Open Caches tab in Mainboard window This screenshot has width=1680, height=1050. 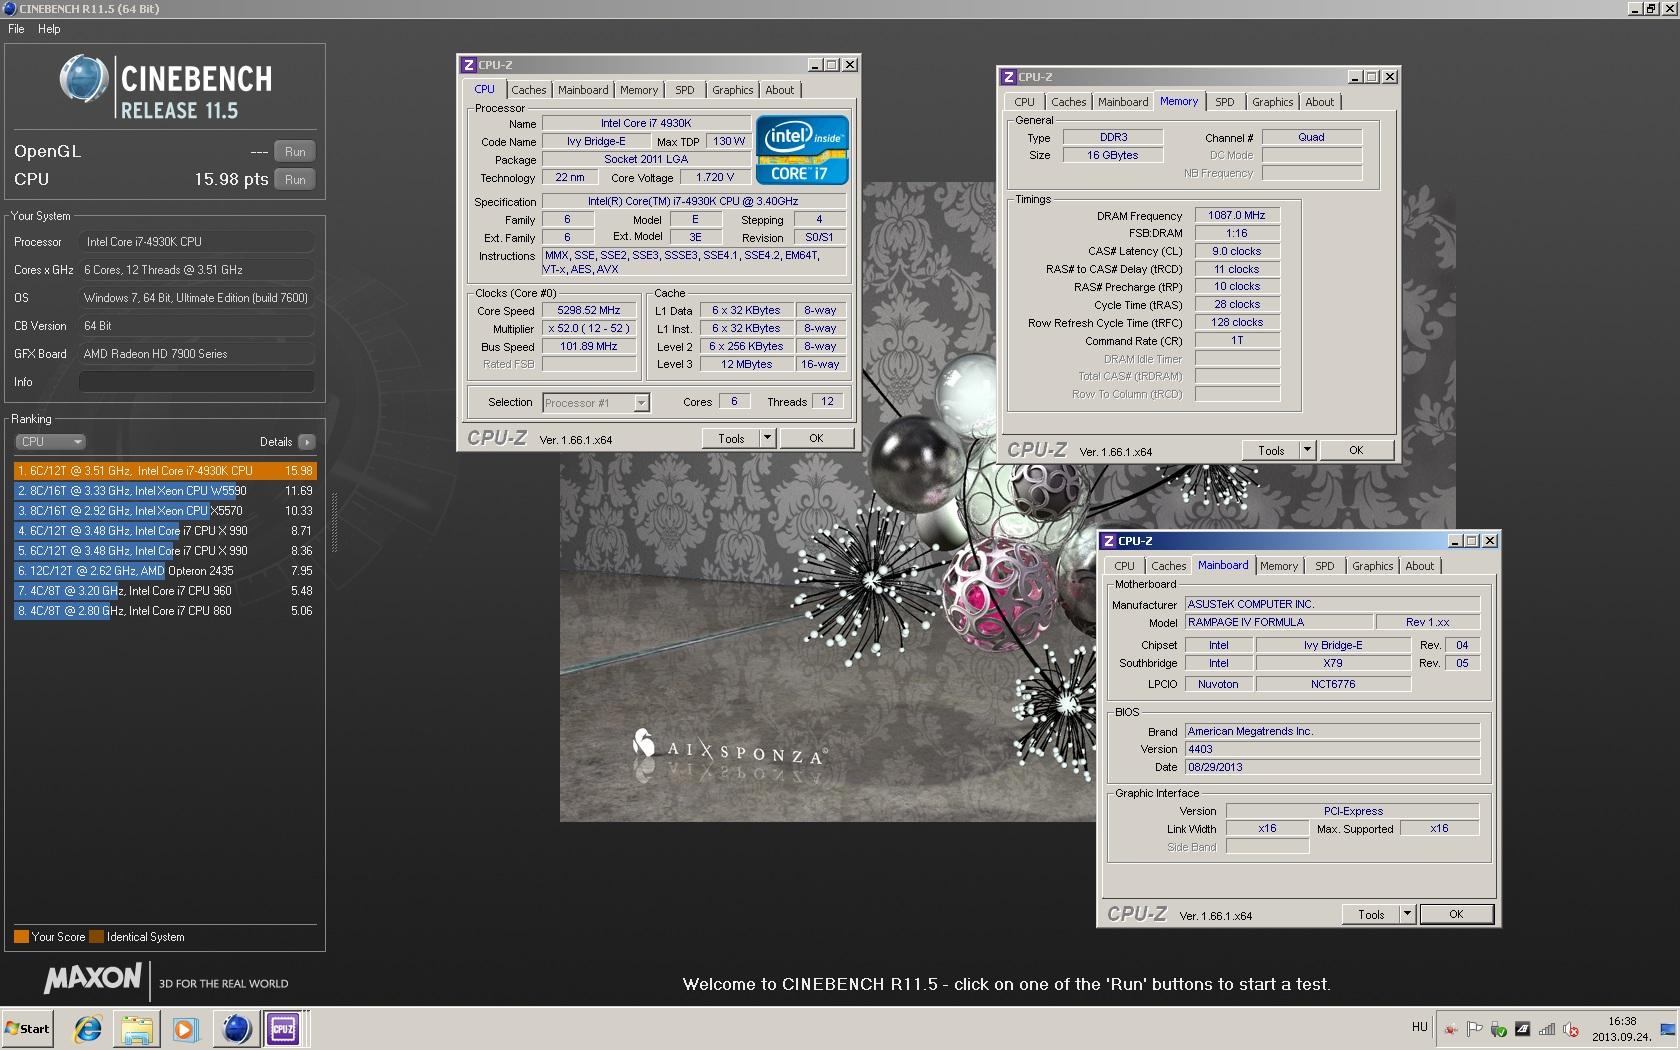point(1169,566)
